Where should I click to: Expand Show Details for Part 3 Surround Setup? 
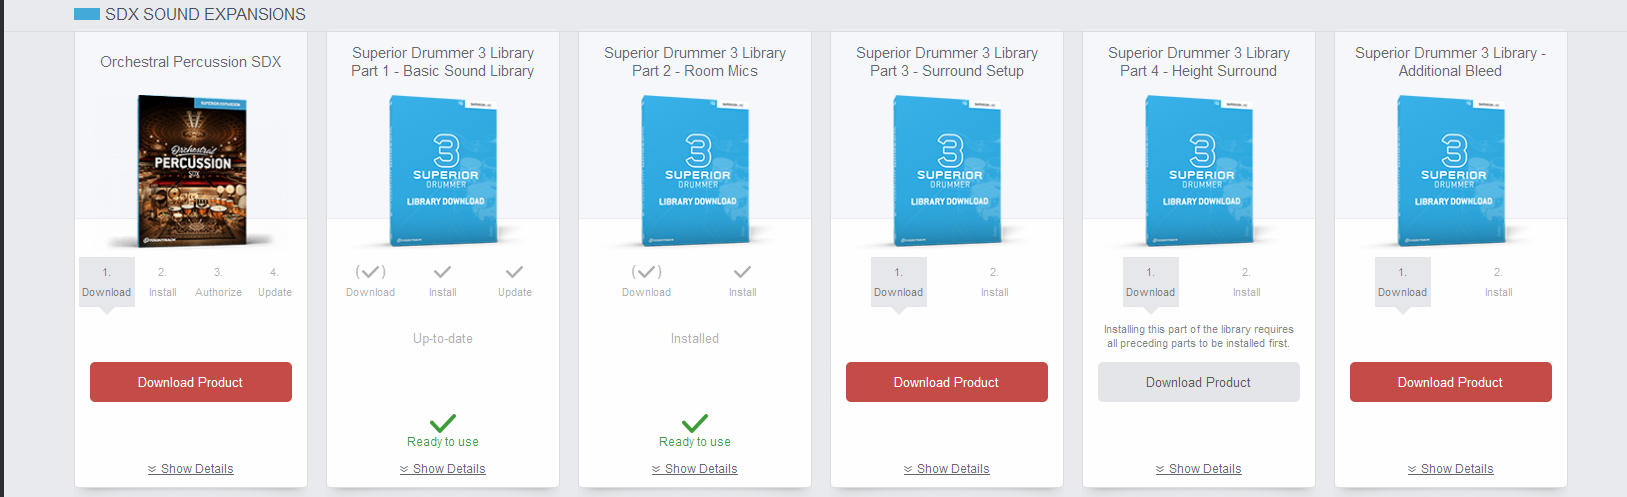(947, 469)
